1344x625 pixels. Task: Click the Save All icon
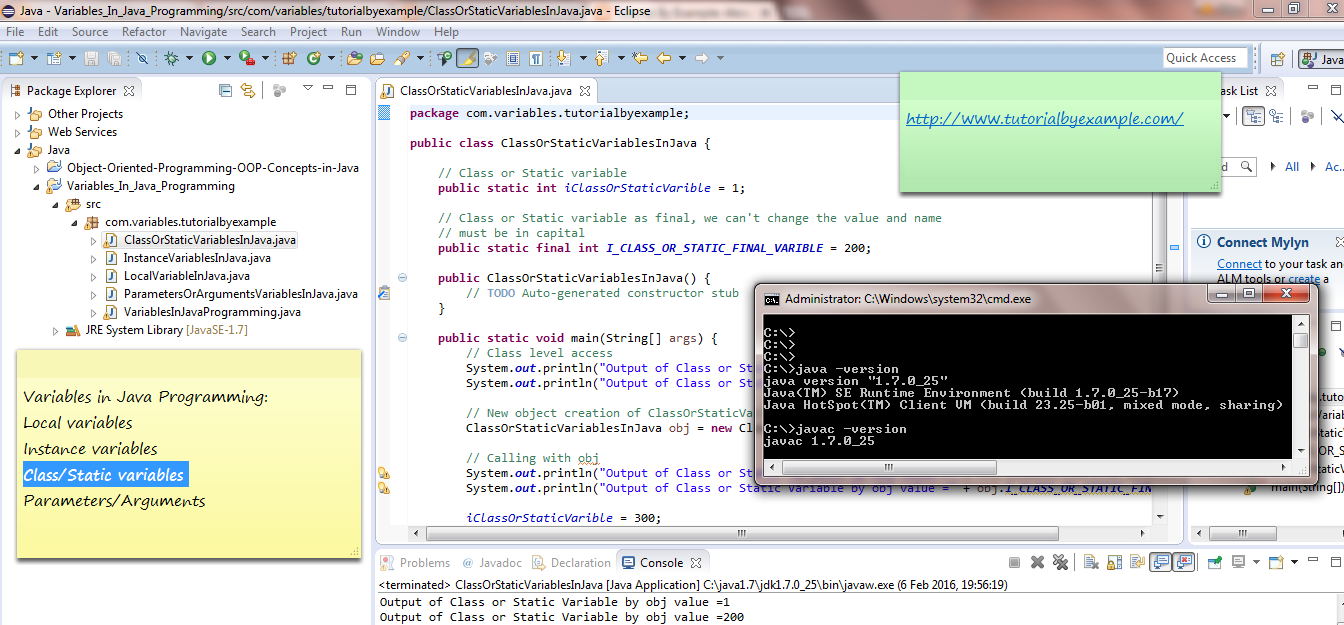(x=115, y=58)
